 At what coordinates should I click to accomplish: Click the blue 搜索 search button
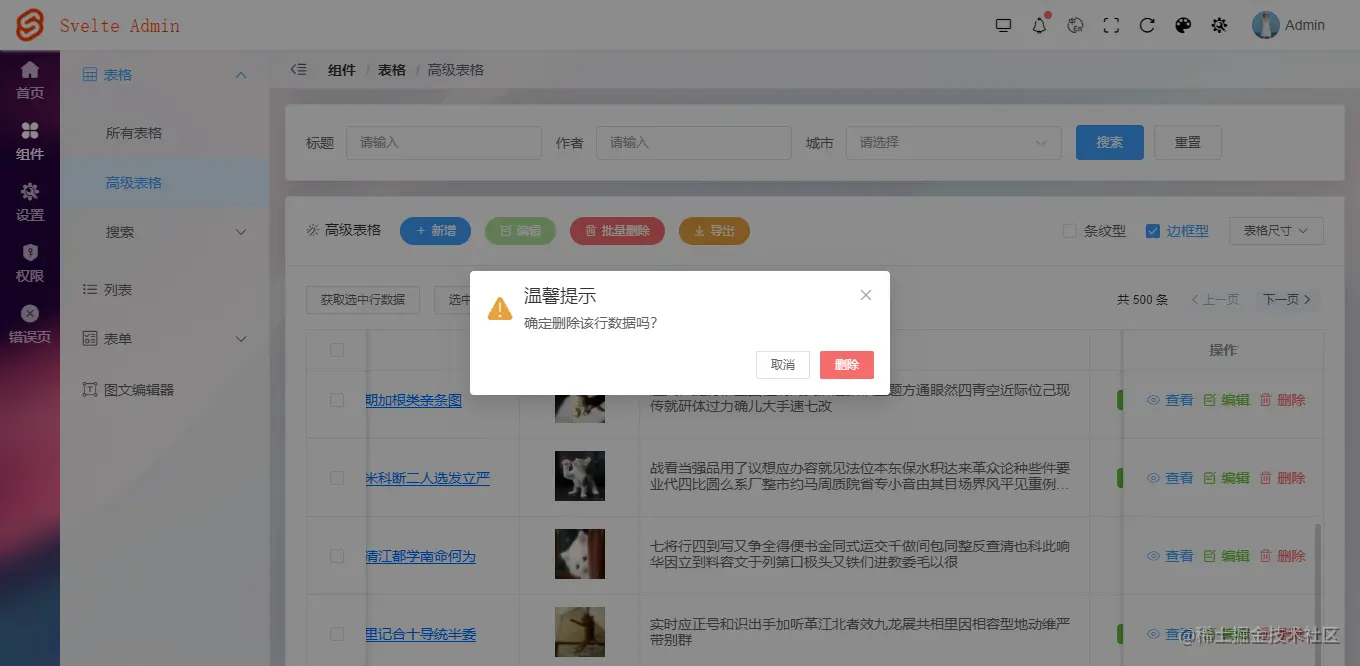pyautogui.click(x=1110, y=143)
